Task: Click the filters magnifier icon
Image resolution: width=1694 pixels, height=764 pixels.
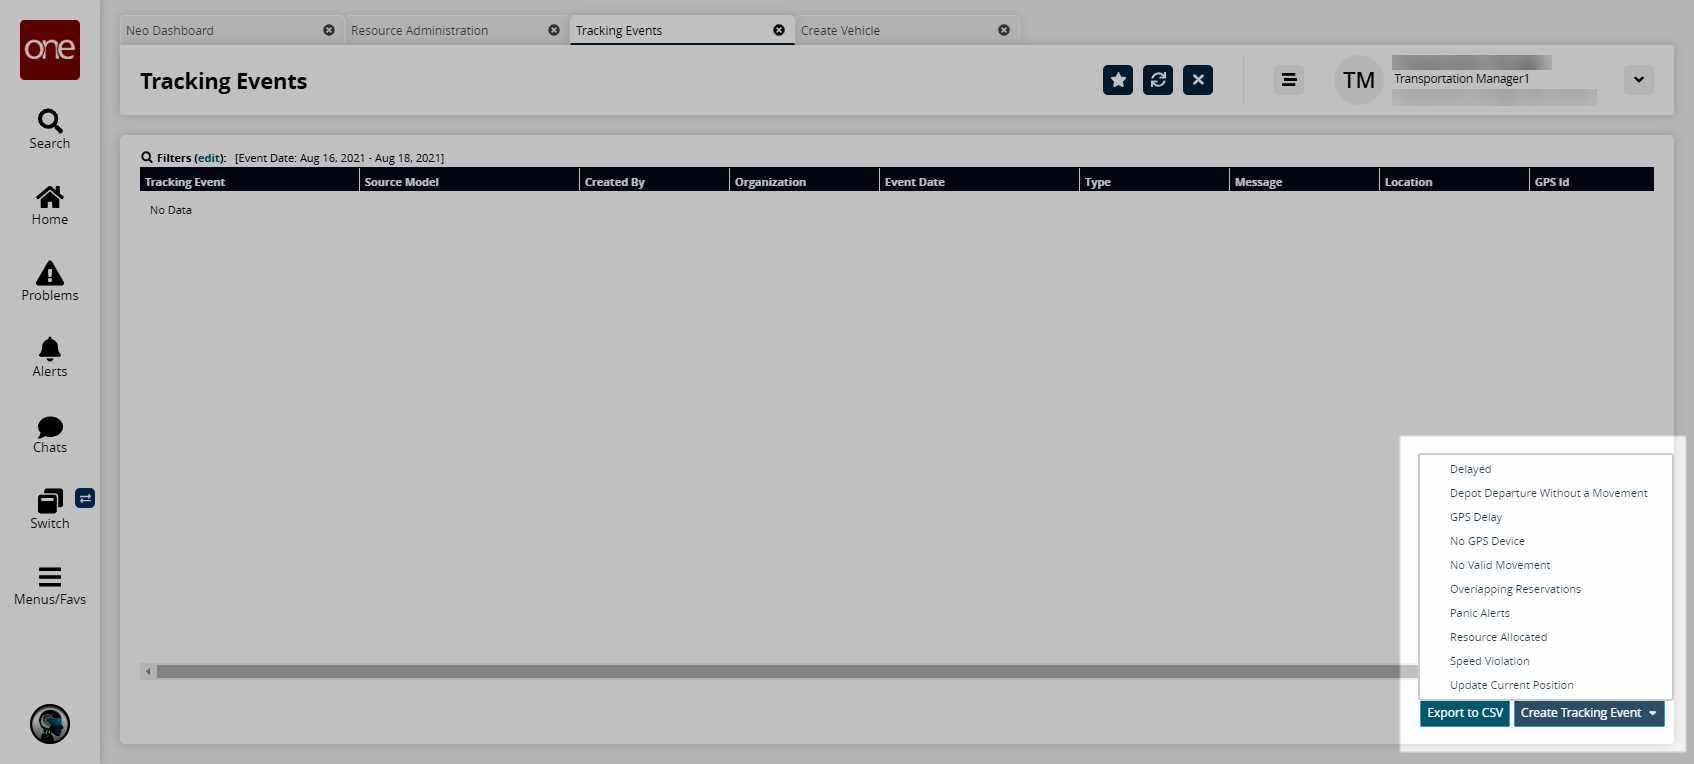Action: coord(147,157)
